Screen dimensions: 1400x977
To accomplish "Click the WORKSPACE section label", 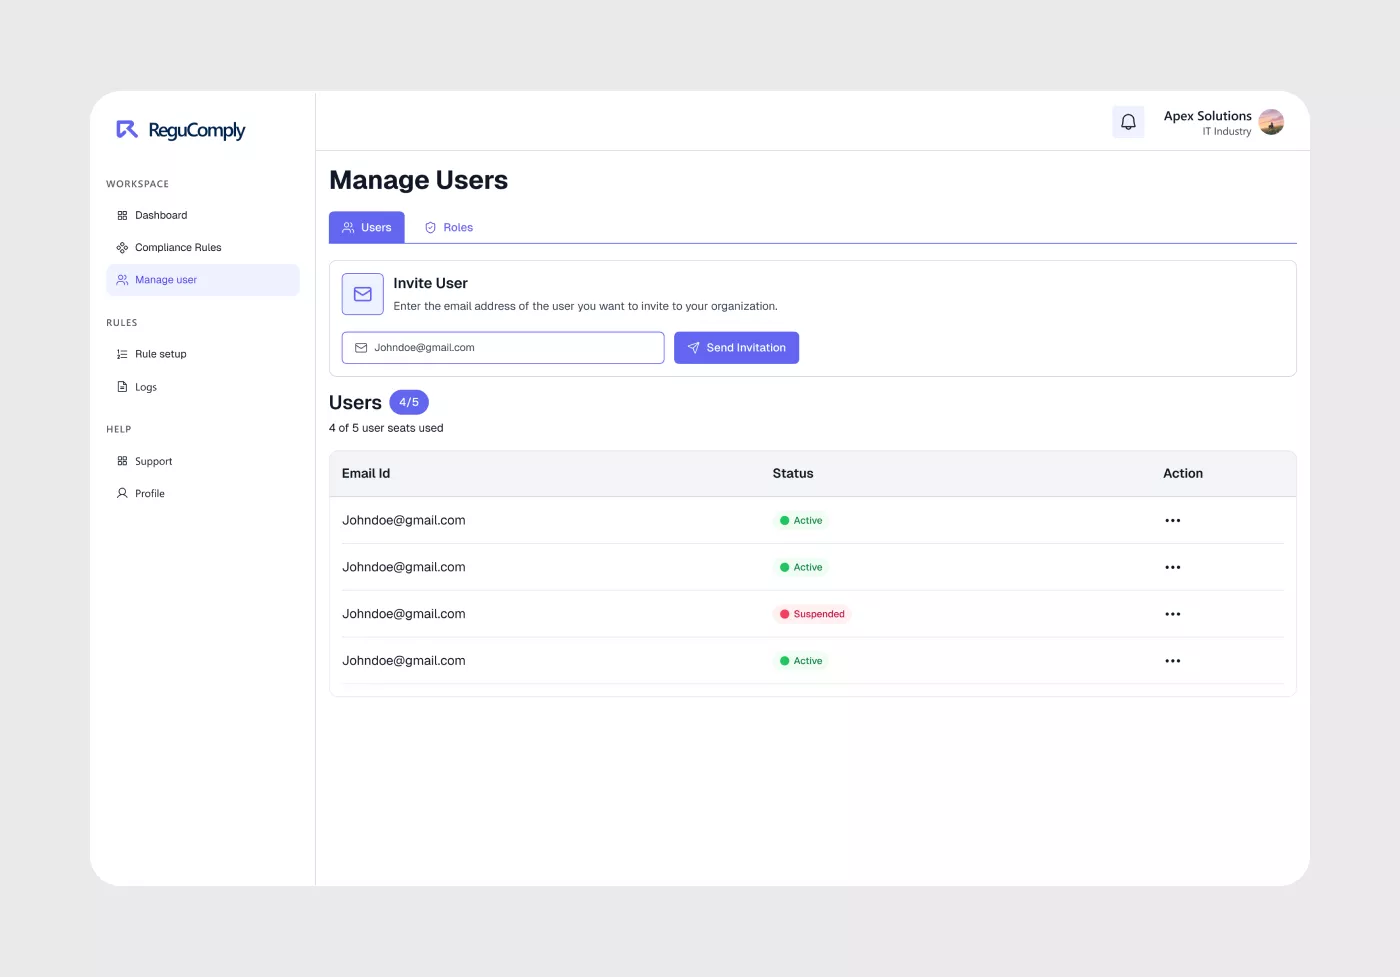I will (x=137, y=184).
